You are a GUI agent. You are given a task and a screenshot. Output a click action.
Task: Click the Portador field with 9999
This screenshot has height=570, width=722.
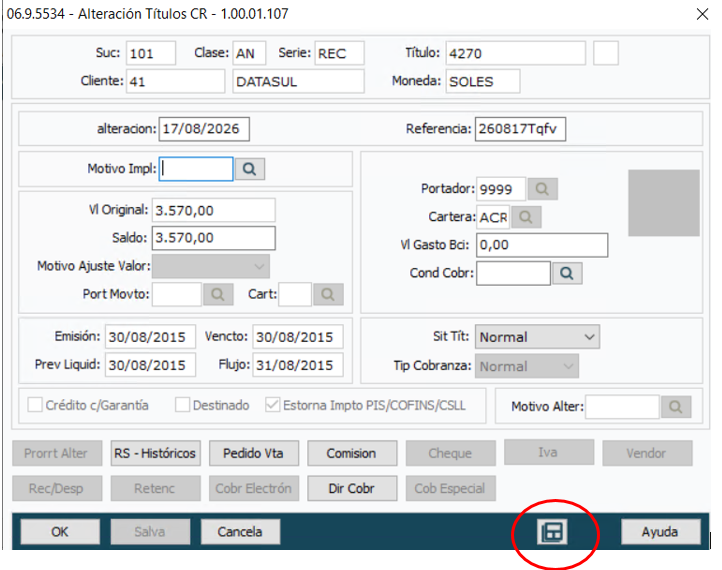coord(501,189)
